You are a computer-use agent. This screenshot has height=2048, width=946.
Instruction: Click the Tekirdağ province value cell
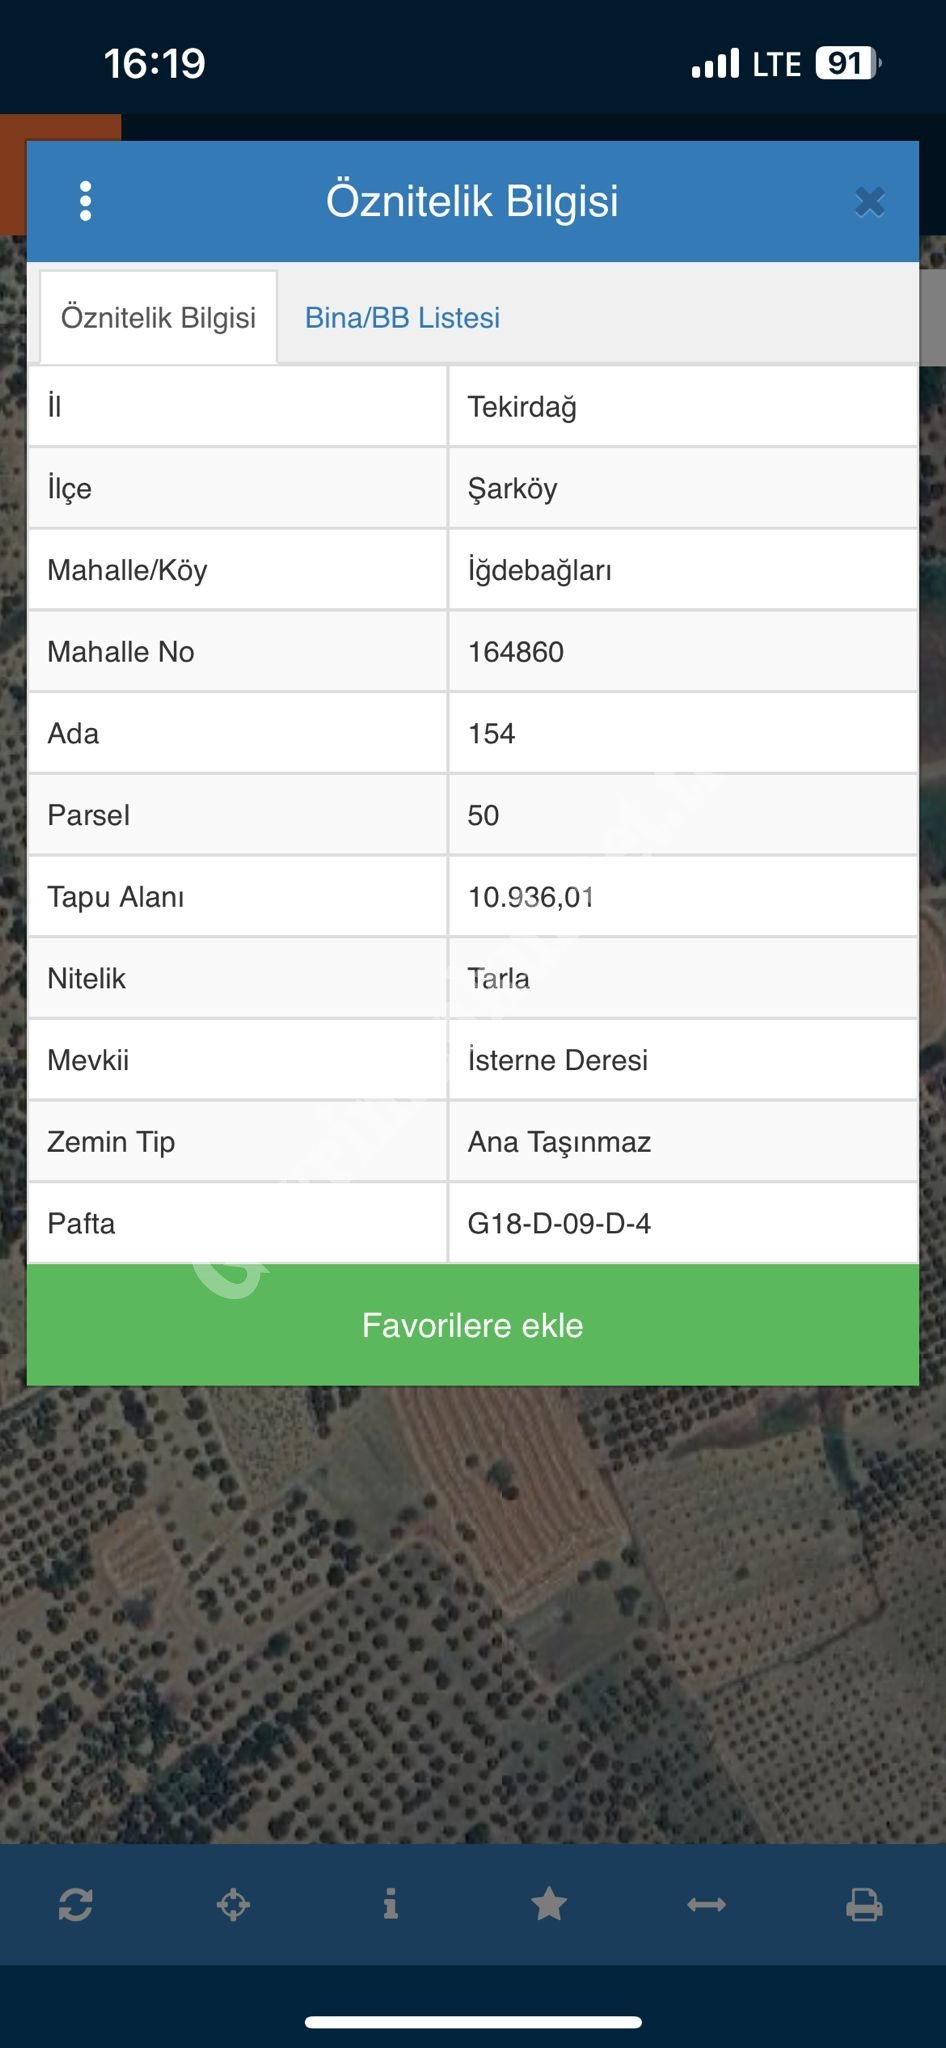522,407
